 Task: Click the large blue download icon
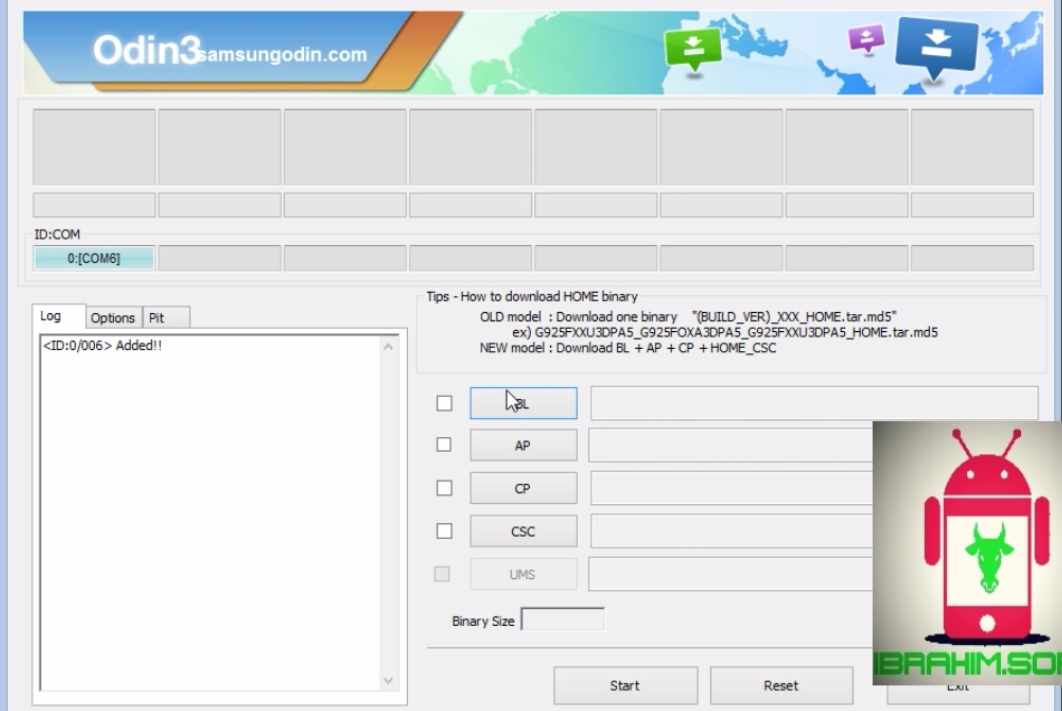(x=937, y=47)
